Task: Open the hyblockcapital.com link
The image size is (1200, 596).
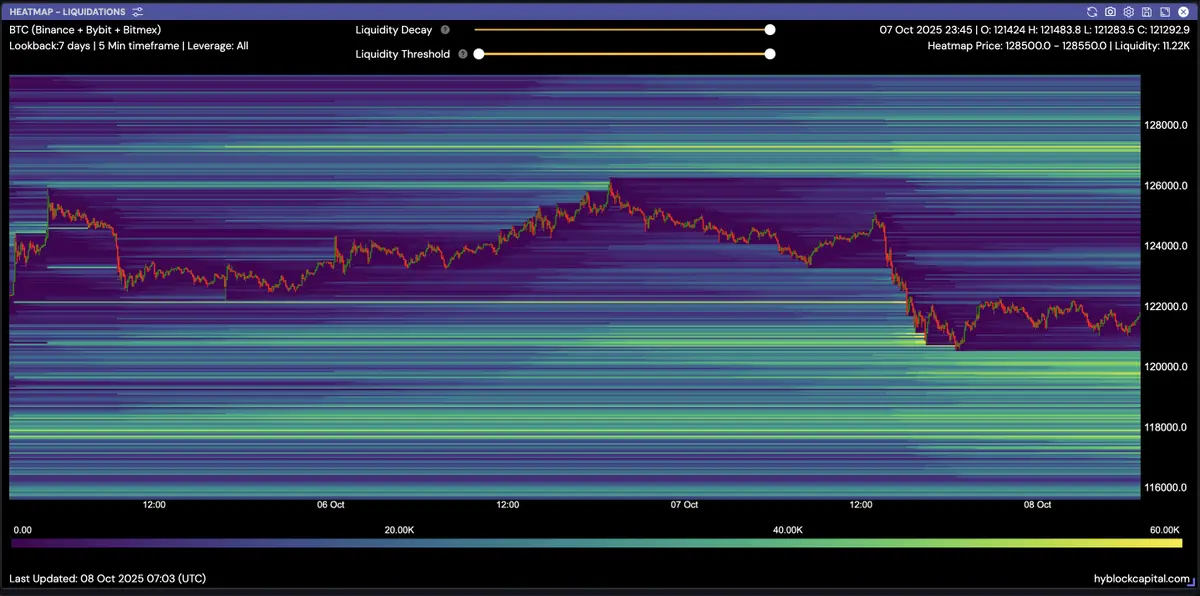Action: coord(1142,579)
